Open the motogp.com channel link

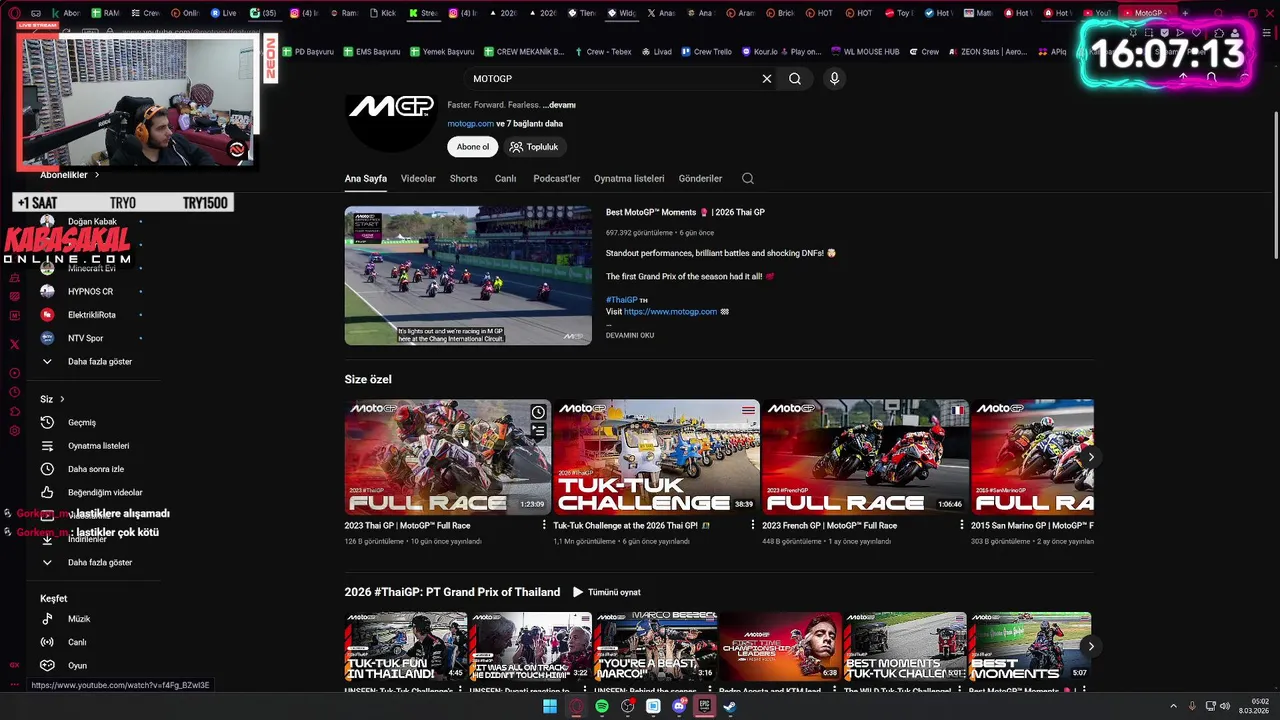pos(470,124)
